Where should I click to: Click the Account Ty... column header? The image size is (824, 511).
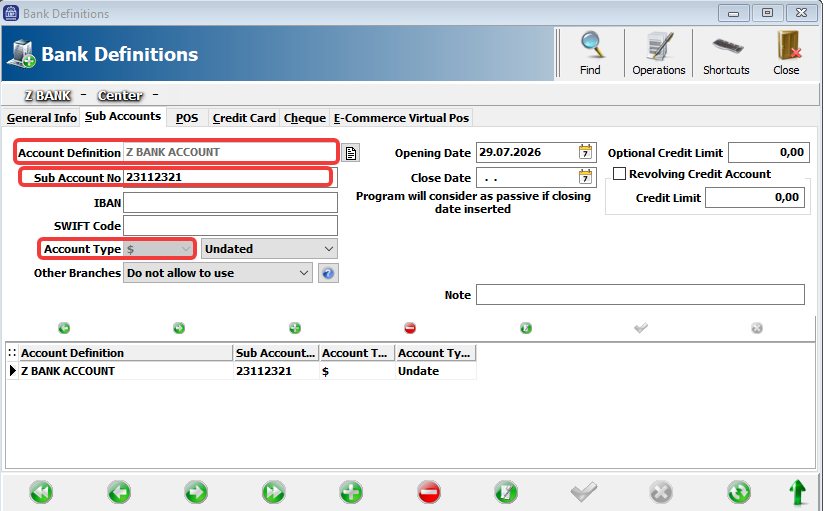point(435,353)
